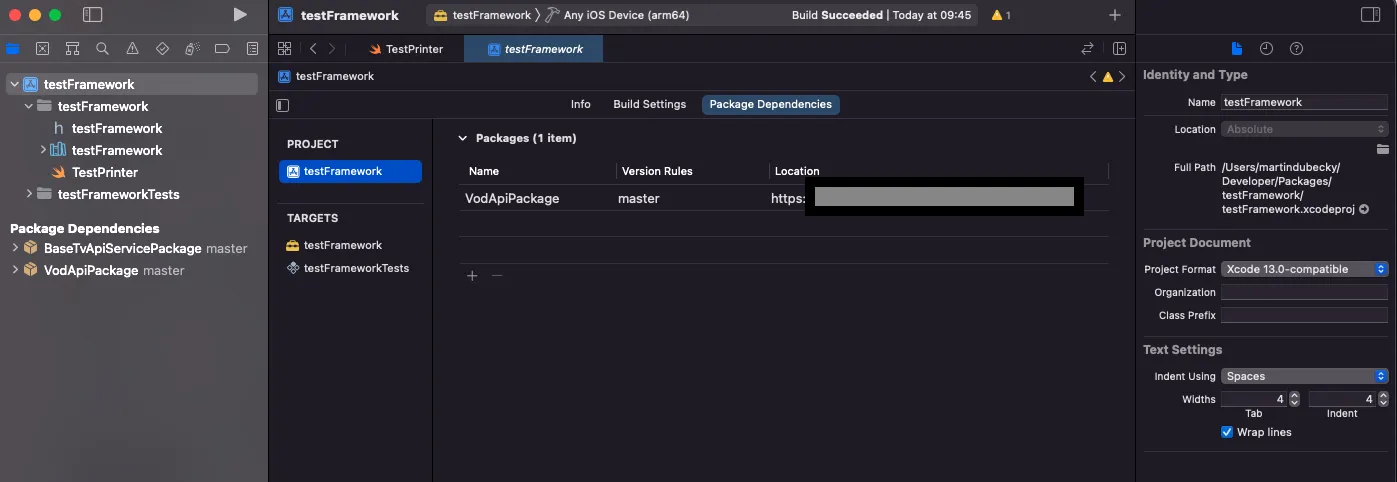Select testFramework scheme in toolbar
This screenshot has width=1397, height=482.
click(482, 15)
